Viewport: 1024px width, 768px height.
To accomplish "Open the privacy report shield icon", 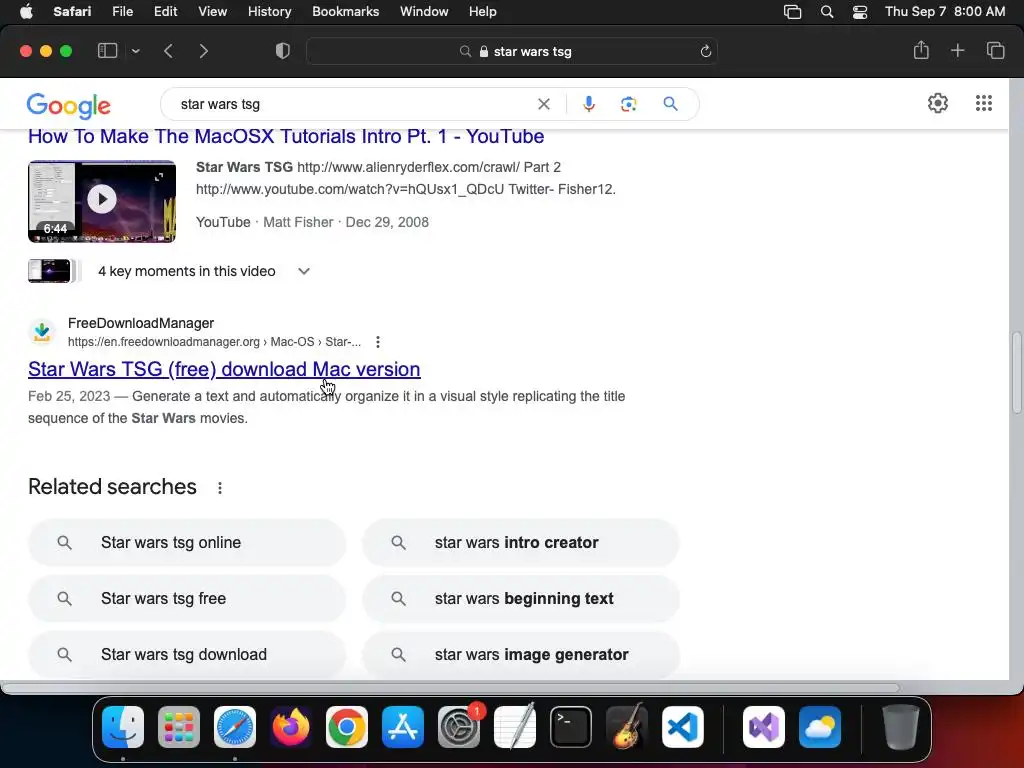I will tap(283, 51).
